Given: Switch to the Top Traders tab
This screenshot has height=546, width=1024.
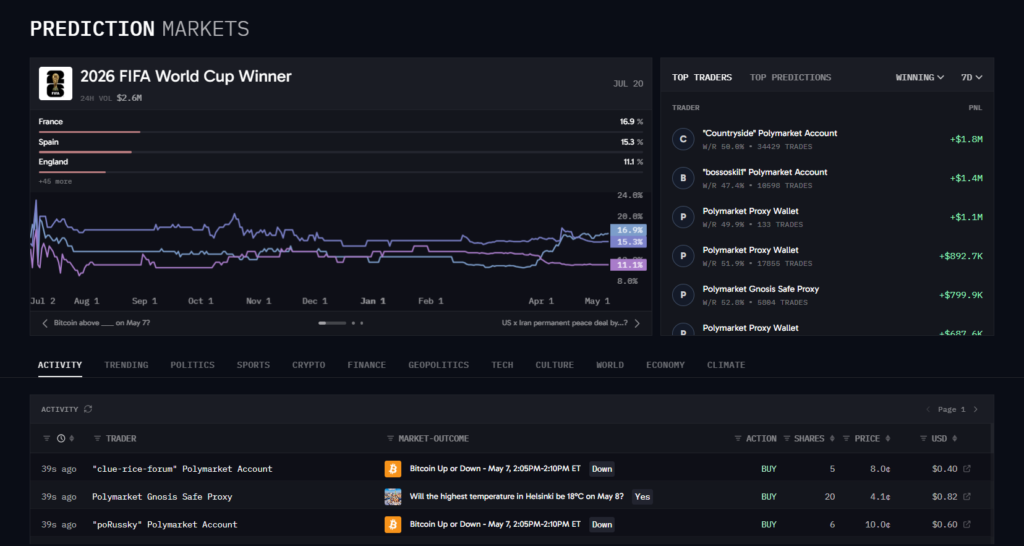Looking at the screenshot, I should tap(702, 77).
